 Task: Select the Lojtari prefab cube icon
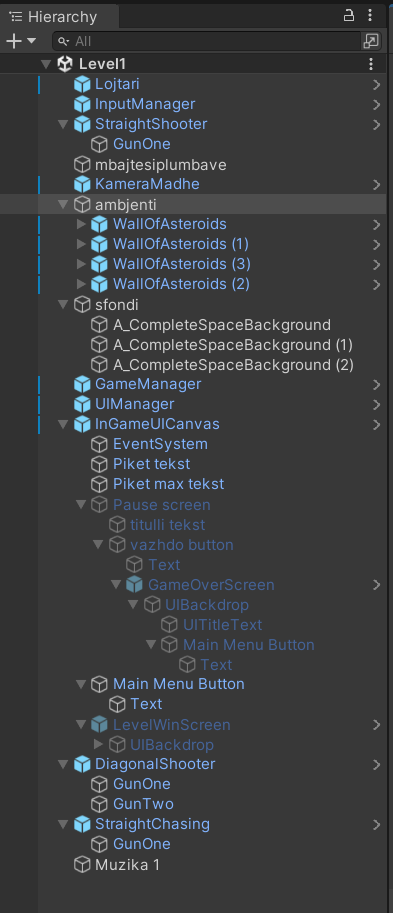click(x=82, y=84)
